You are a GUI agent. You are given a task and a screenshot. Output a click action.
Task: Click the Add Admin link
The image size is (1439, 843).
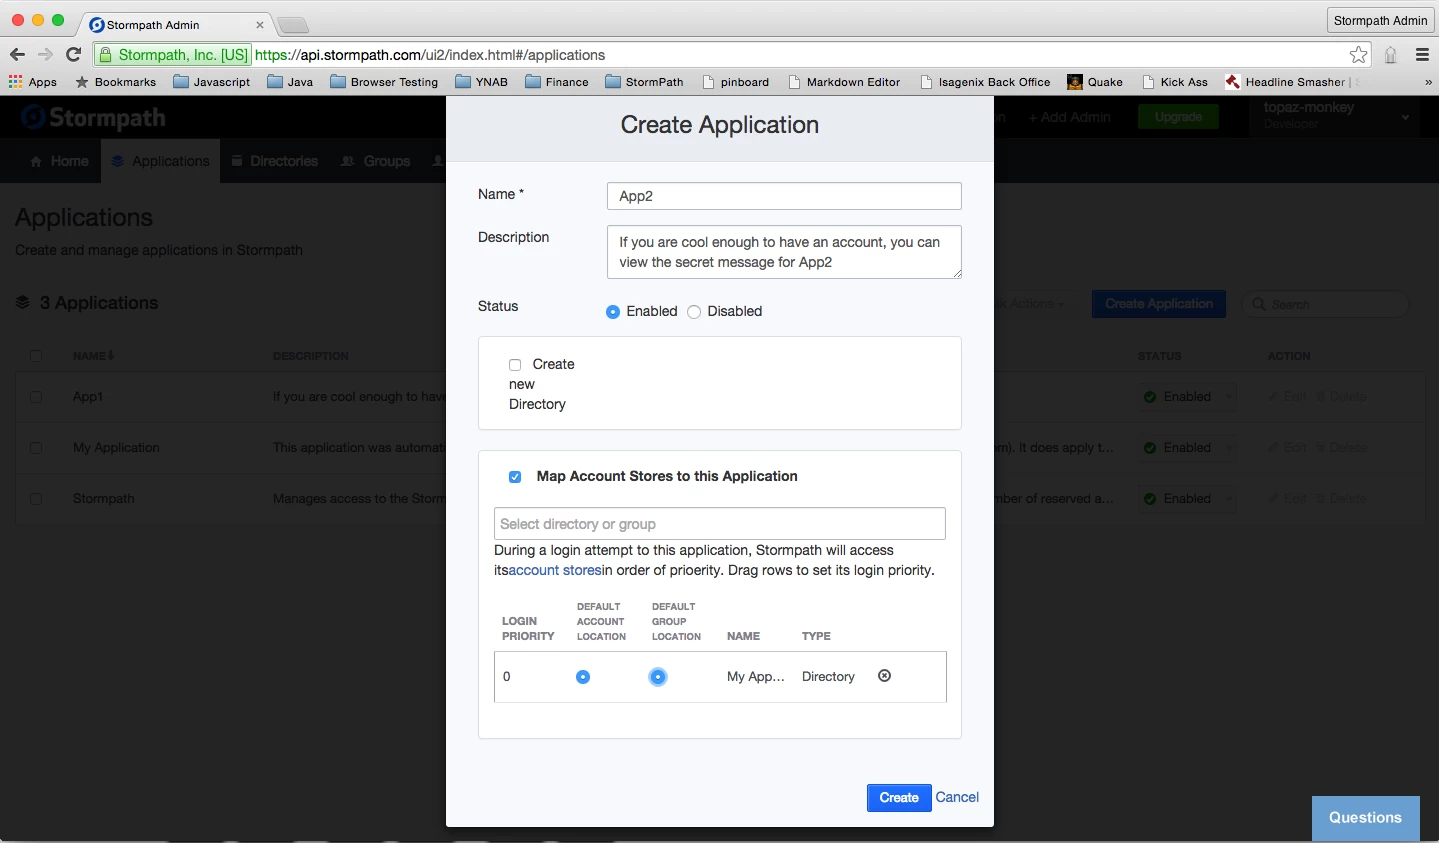[x=1070, y=117]
